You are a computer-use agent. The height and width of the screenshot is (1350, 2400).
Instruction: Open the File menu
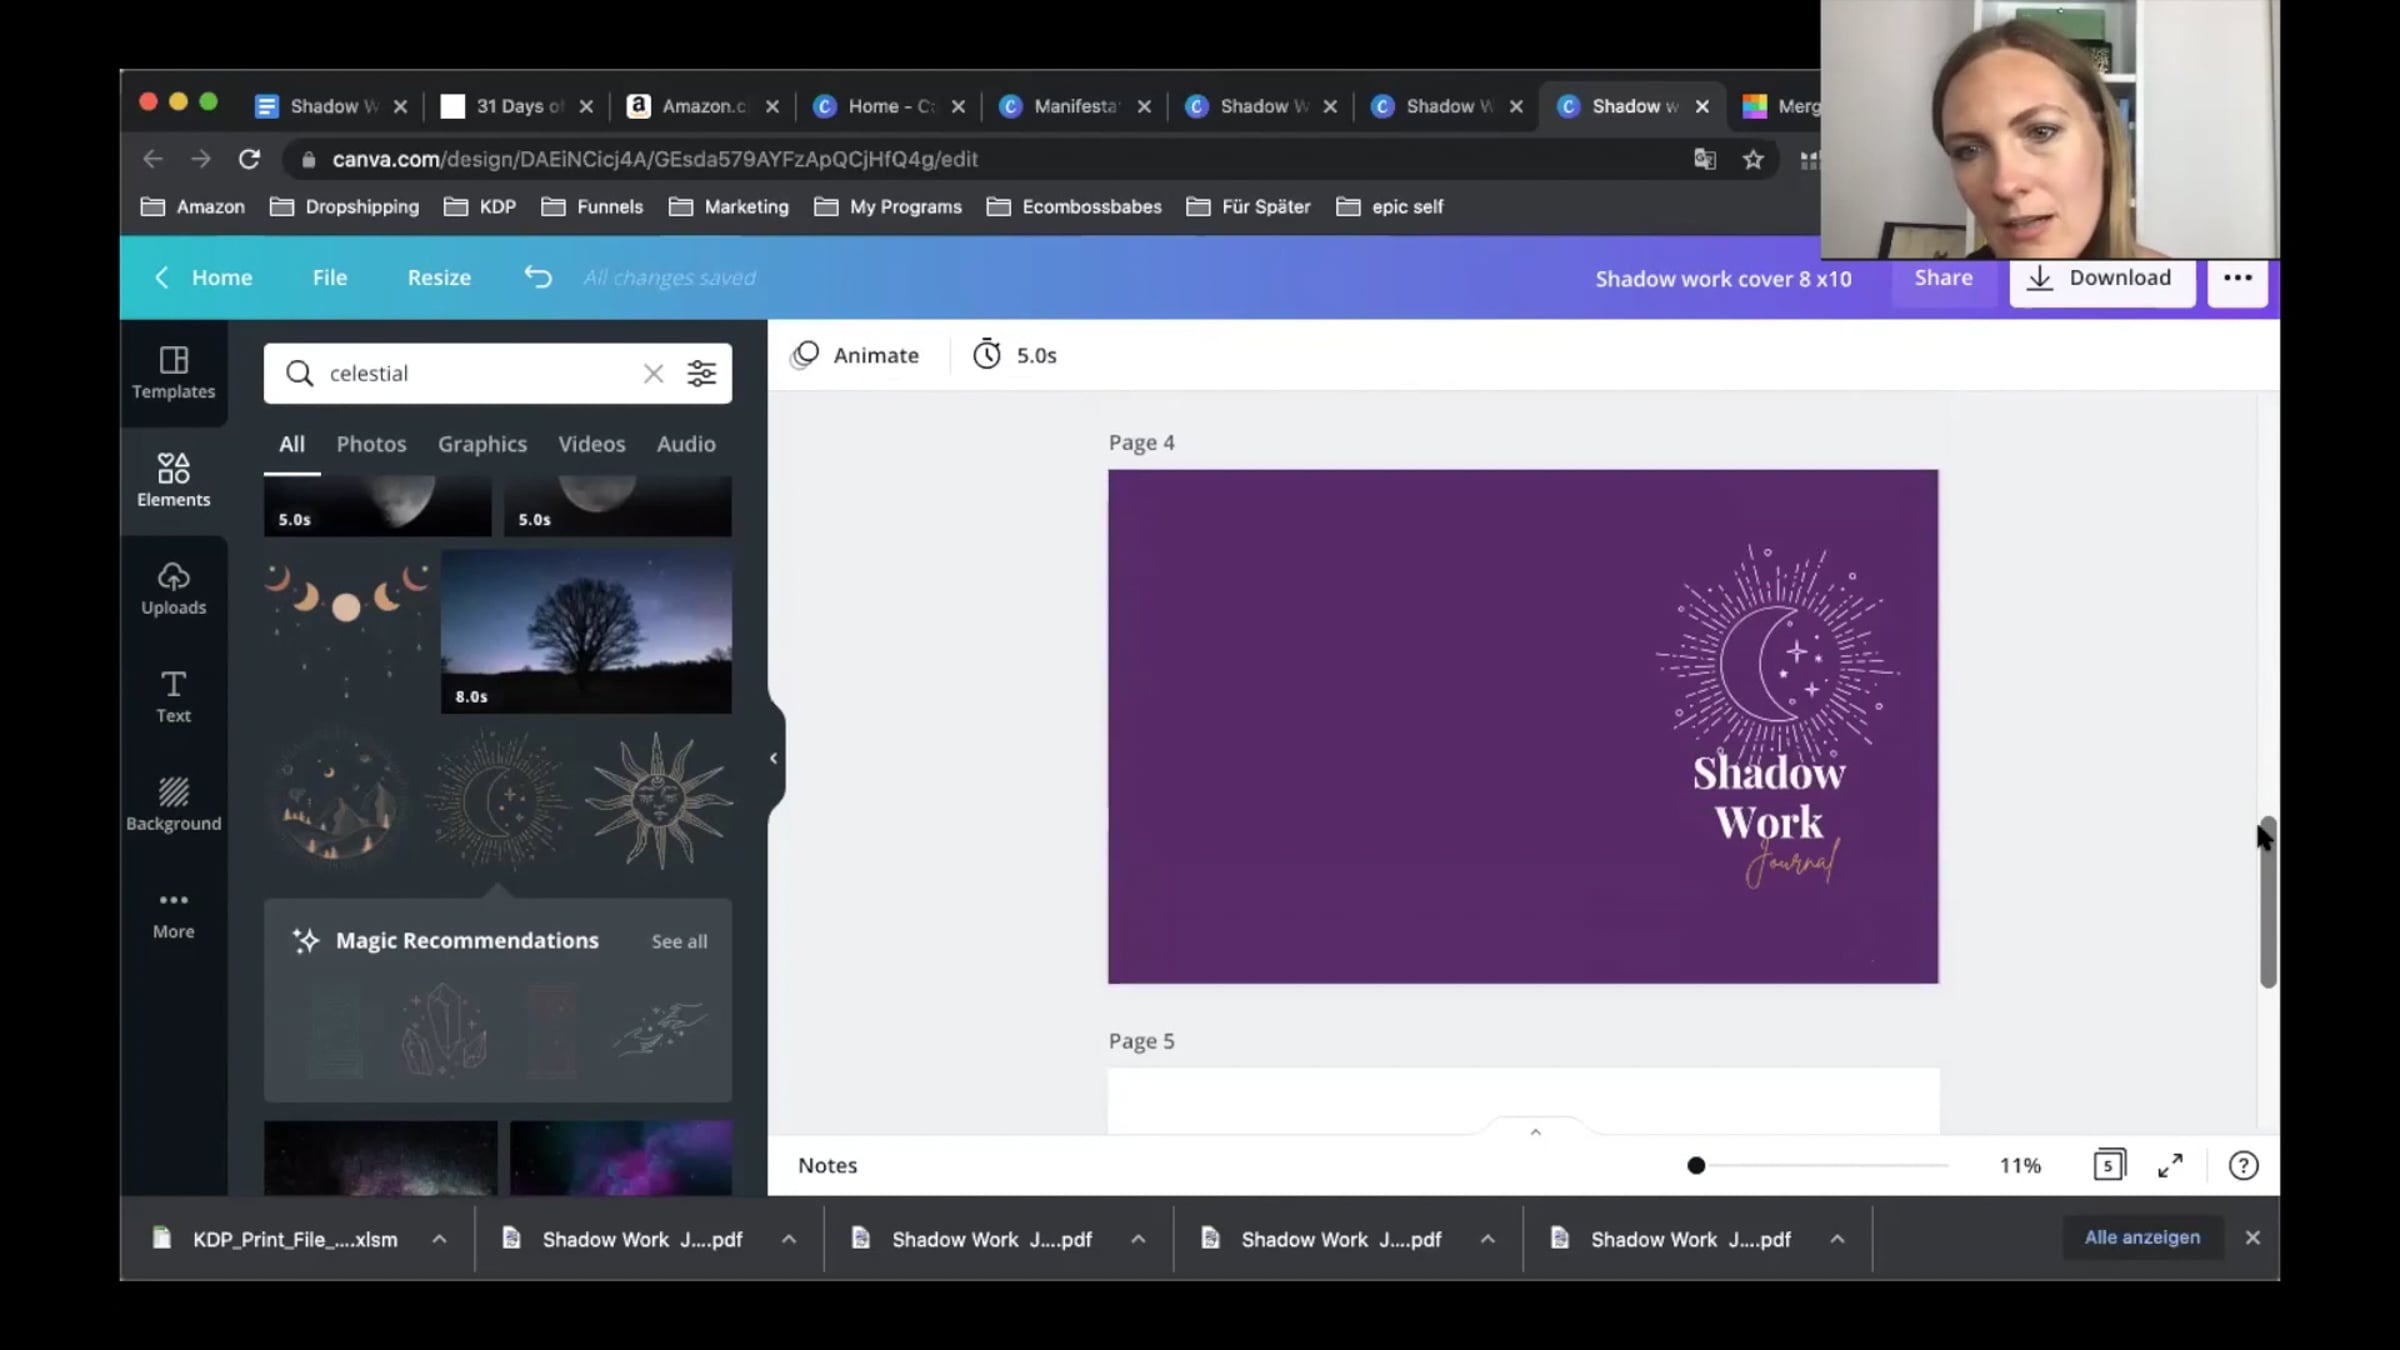[x=329, y=277]
